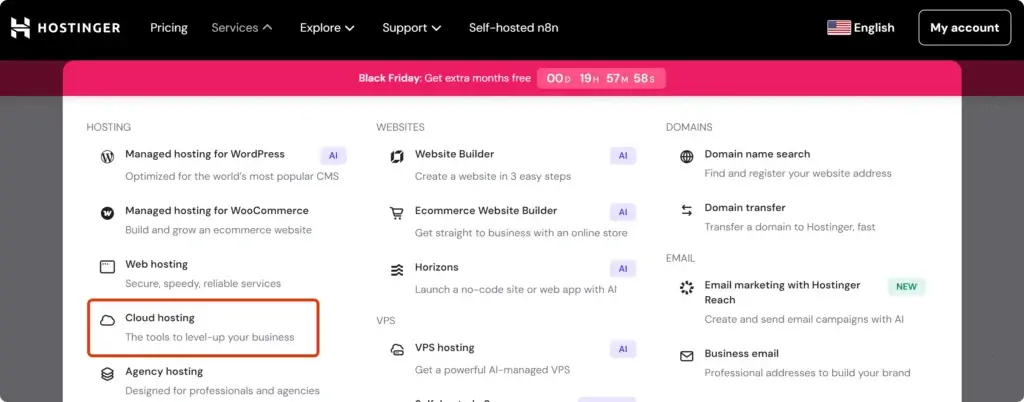
Task: Open the VPS hosting link
Action: click(x=445, y=348)
